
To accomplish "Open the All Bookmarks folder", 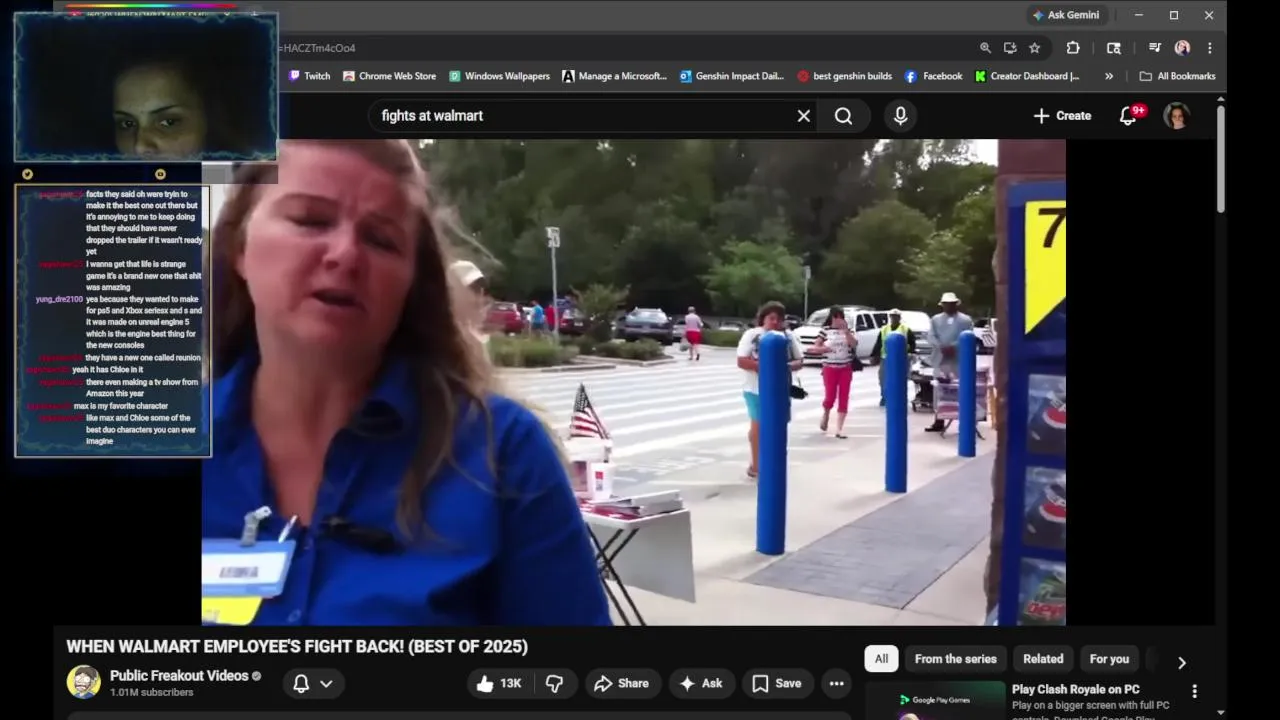I will (x=1177, y=76).
